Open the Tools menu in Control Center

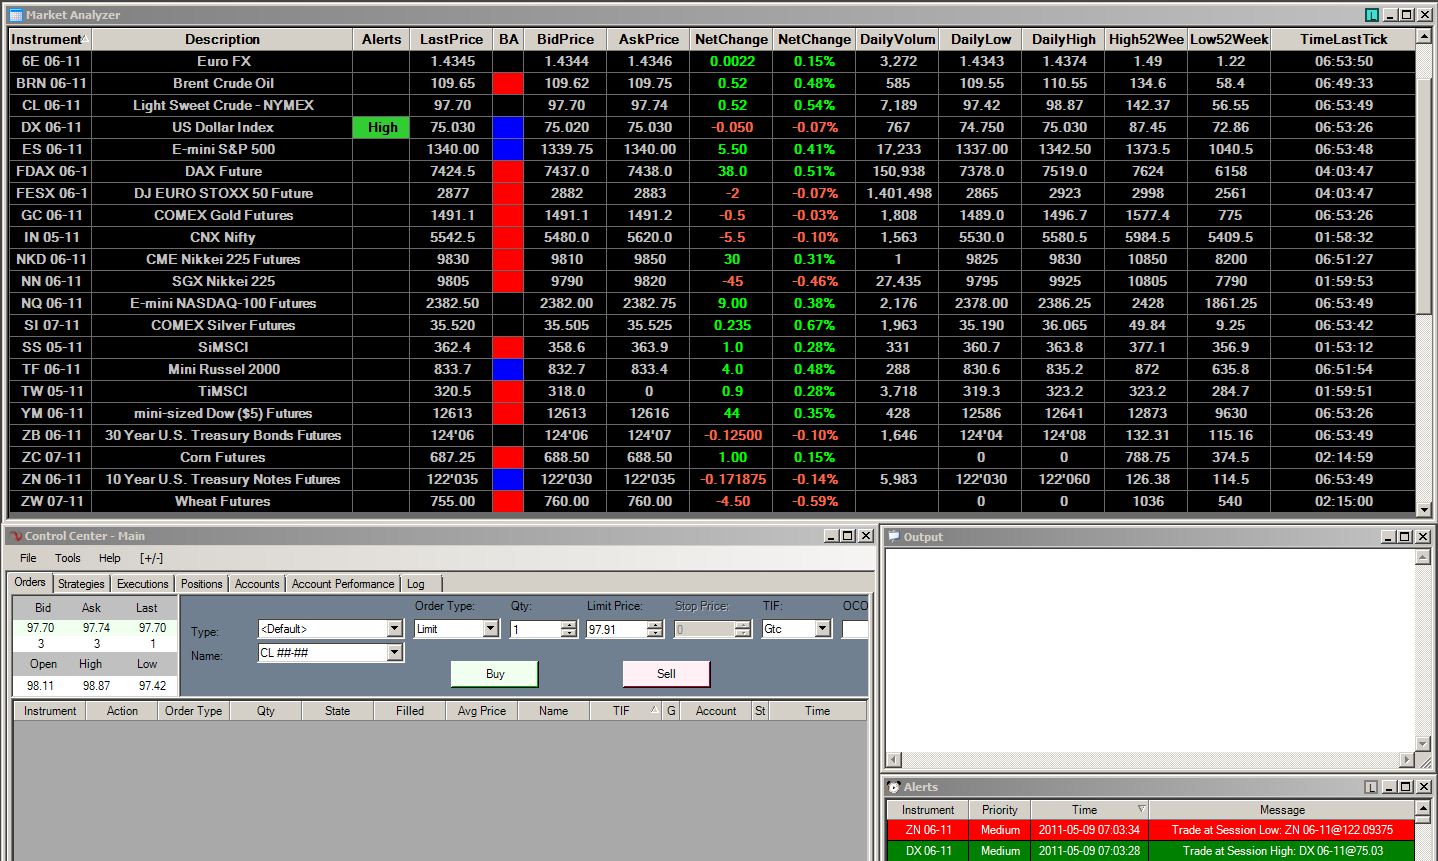click(x=68, y=558)
